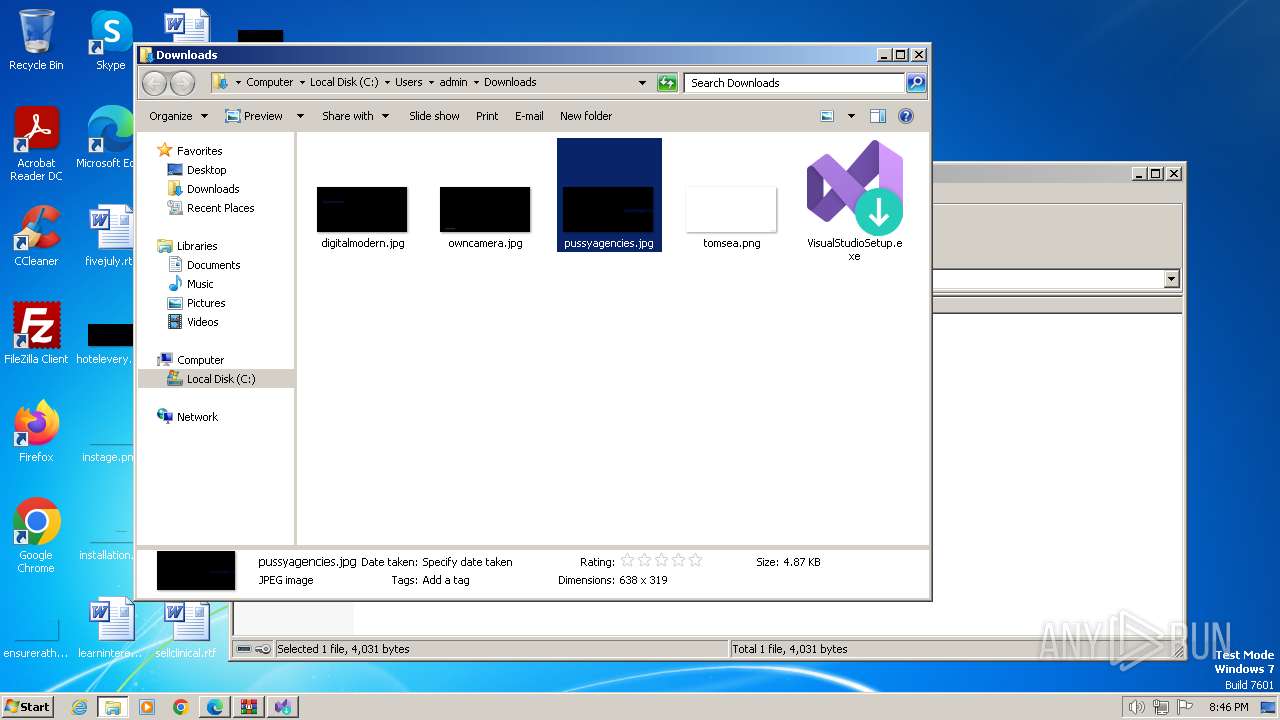Expand address bar history dropdown arrow

click(x=642, y=83)
